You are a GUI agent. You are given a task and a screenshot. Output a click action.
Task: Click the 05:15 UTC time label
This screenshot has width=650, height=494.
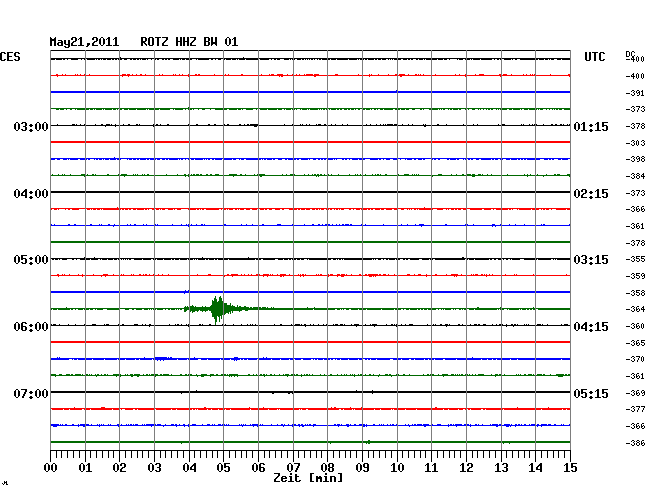coord(591,393)
